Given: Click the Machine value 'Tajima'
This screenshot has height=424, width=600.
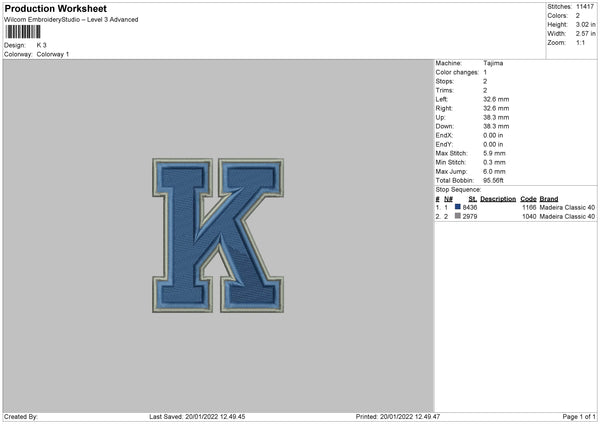Looking at the screenshot, I should pos(493,63).
